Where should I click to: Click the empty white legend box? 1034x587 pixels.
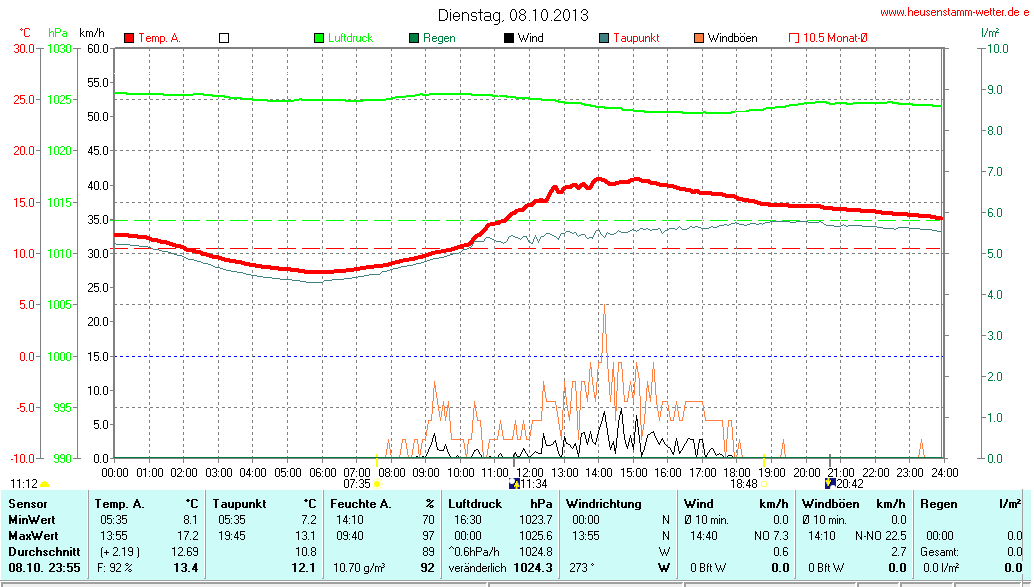(224, 38)
